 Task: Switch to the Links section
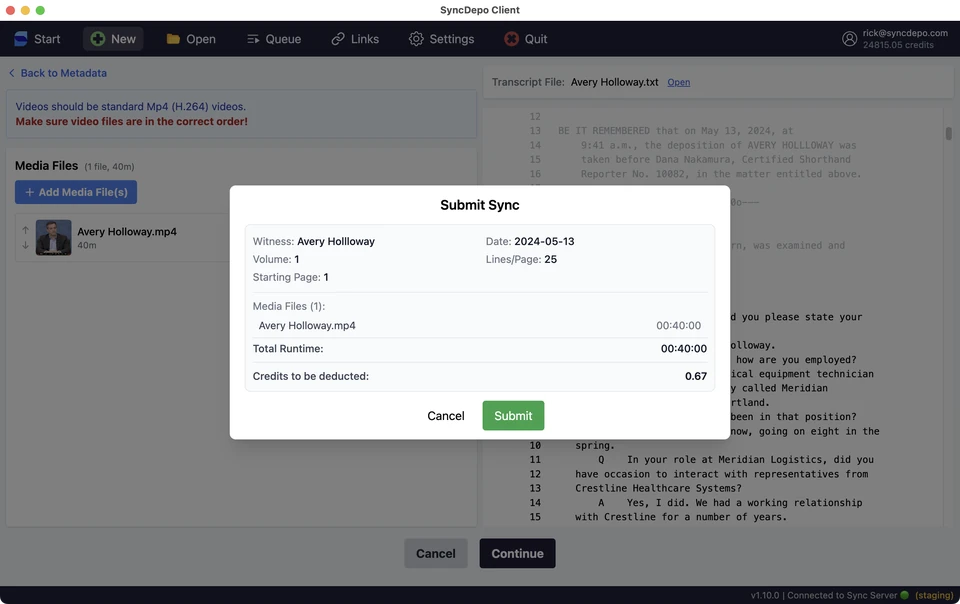pos(355,39)
